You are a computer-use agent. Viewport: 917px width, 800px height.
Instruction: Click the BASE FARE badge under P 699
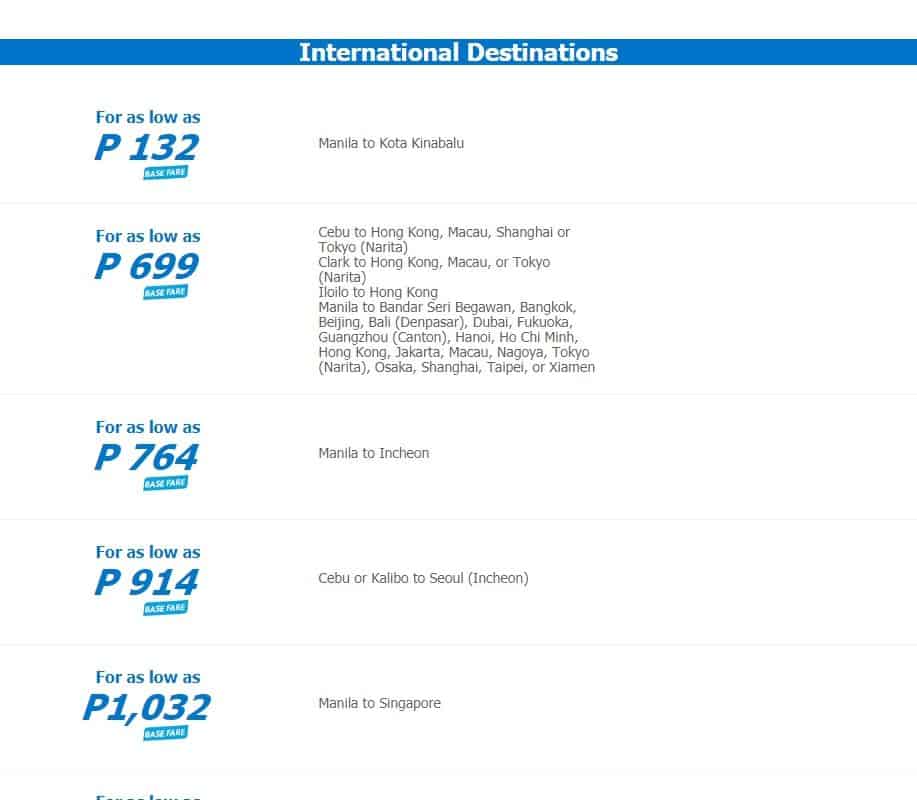click(165, 292)
